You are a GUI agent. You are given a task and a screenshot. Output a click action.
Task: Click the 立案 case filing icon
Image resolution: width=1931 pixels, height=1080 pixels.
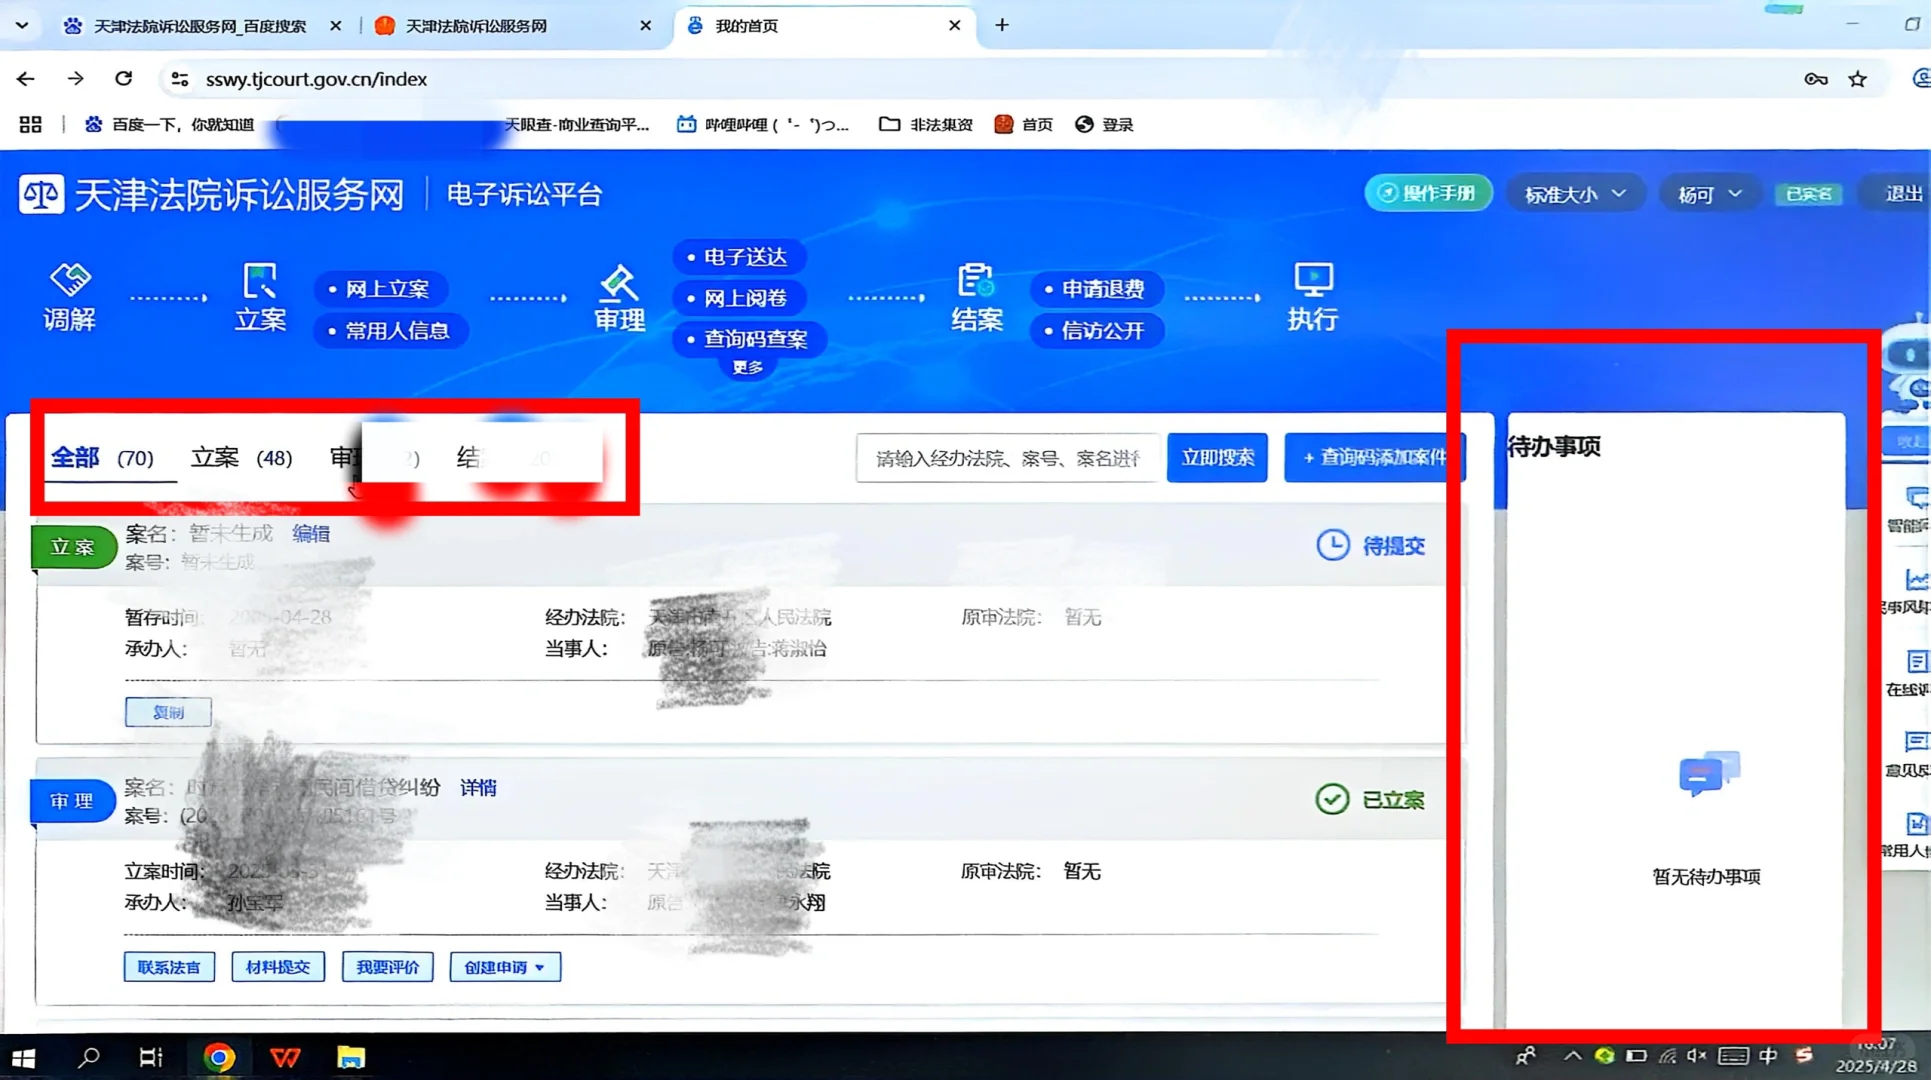click(260, 281)
